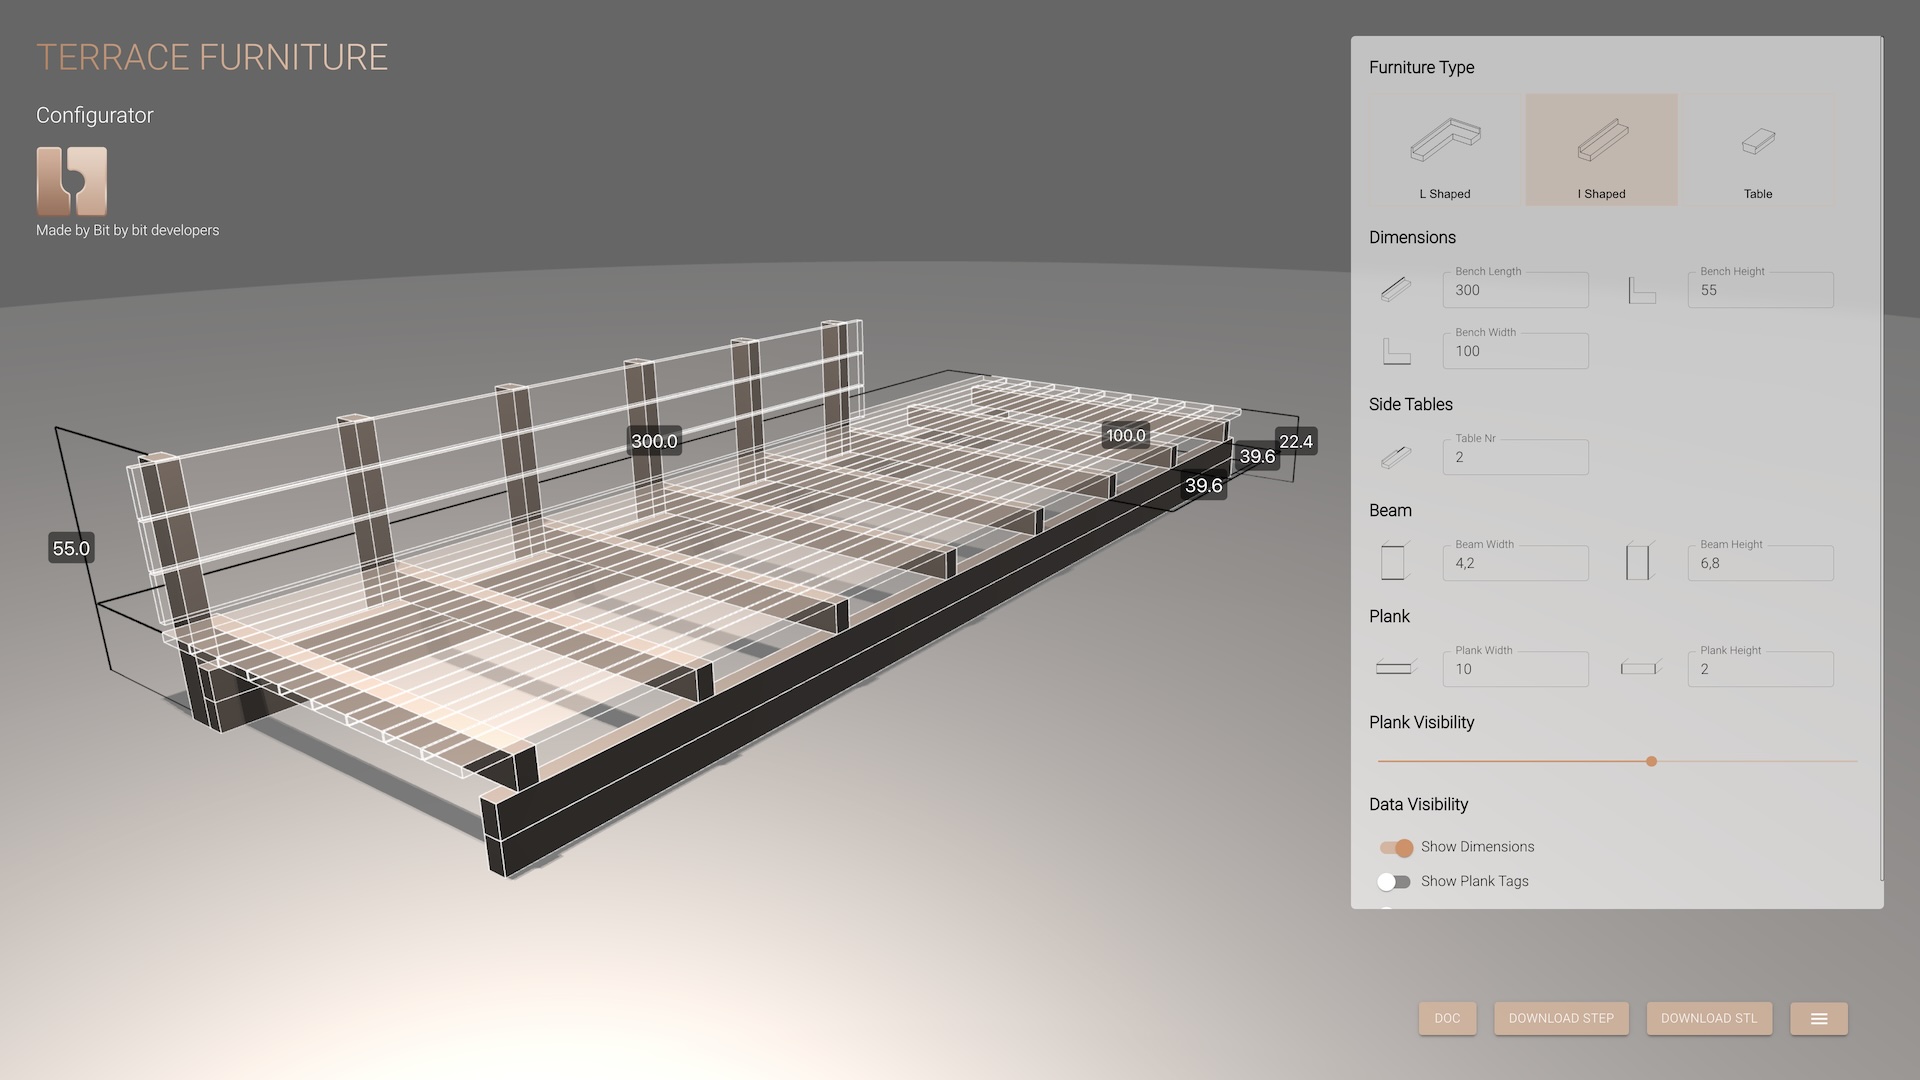This screenshot has height=1080, width=1920.
Task: Adjust the Plank Visibility slider handle
Action: click(1652, 762)
